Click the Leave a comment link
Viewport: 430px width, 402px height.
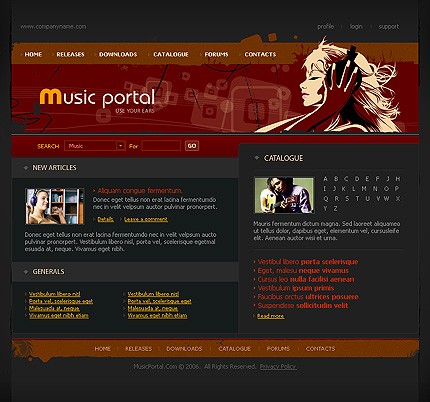pos(146,219)
